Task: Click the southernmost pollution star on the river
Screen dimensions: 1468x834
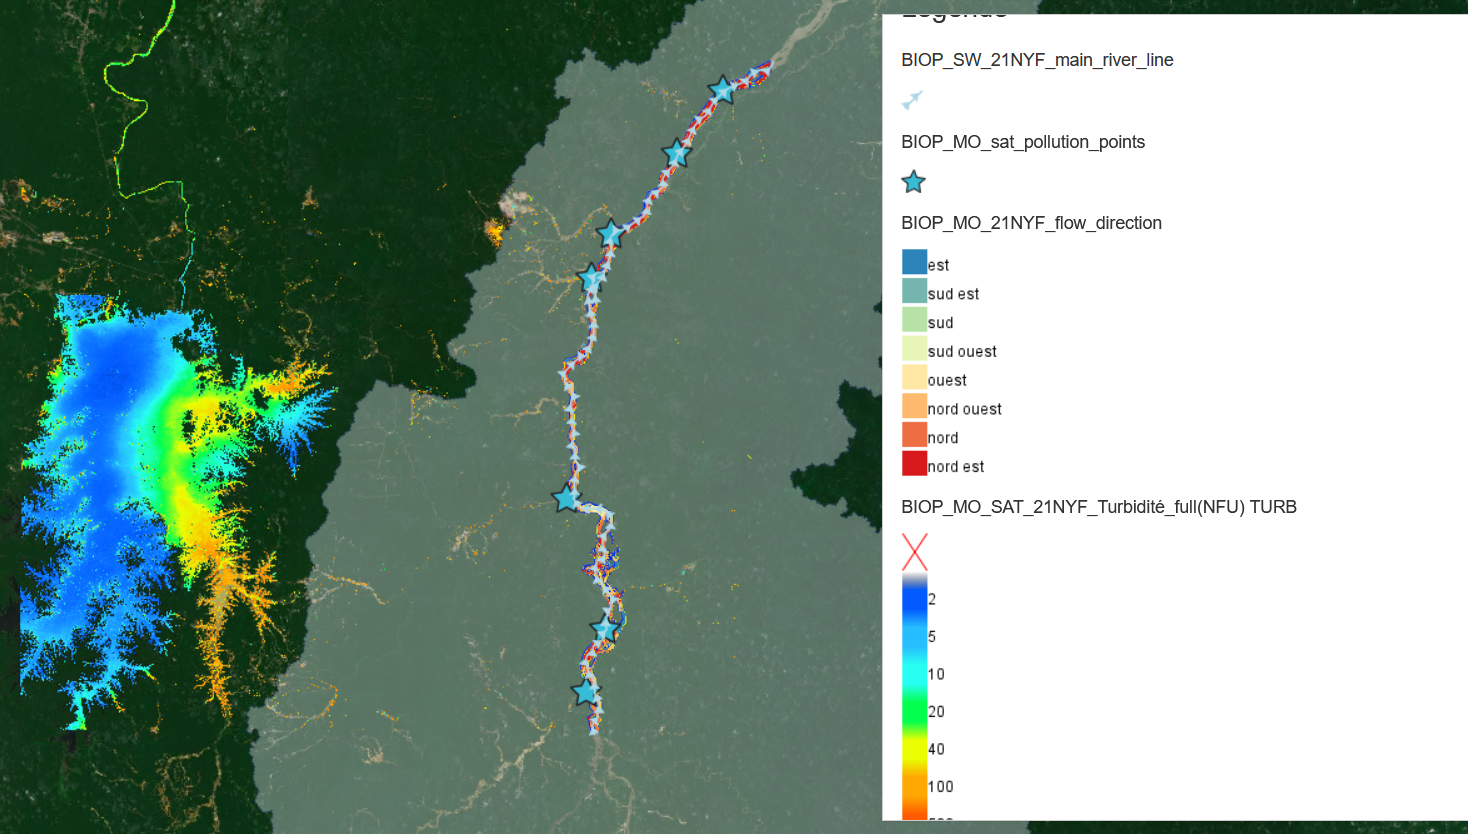Action: (x=586, y=691)
